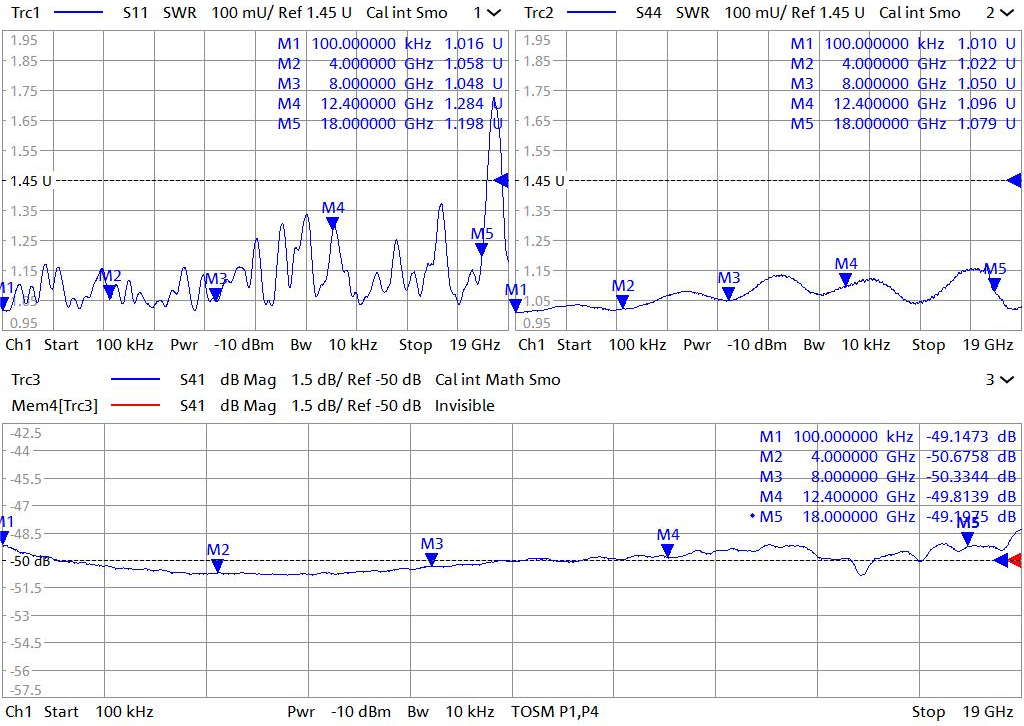This screenshot has height=726, width=1024.
Task: Click the blue 1.45 U reference triangle in S11 diagram
Action: coord(502,180)
